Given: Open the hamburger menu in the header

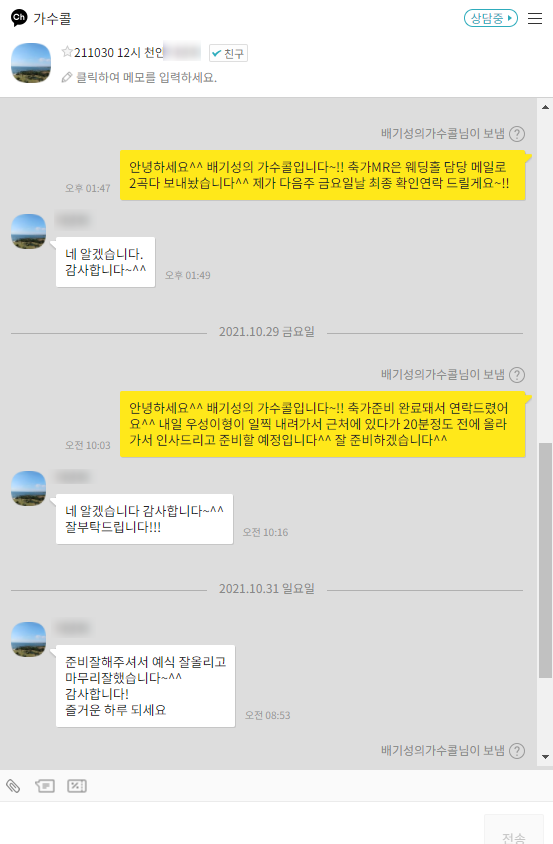Looking at the screenshot, I should point(535,18).
